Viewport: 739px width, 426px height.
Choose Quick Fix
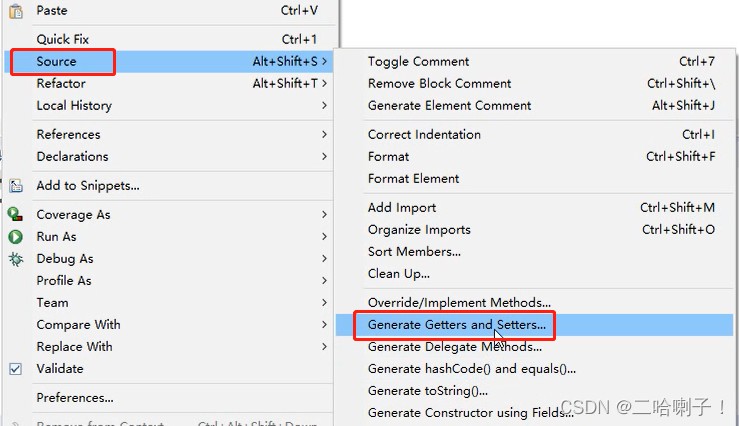[x=63, y=40]
